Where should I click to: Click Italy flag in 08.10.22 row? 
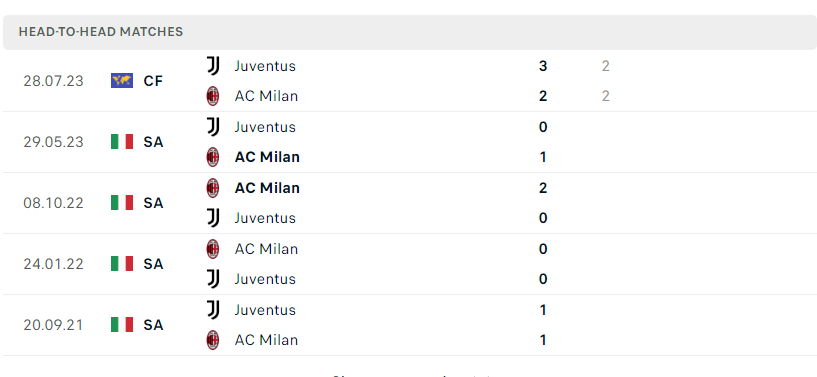[122, 203]
